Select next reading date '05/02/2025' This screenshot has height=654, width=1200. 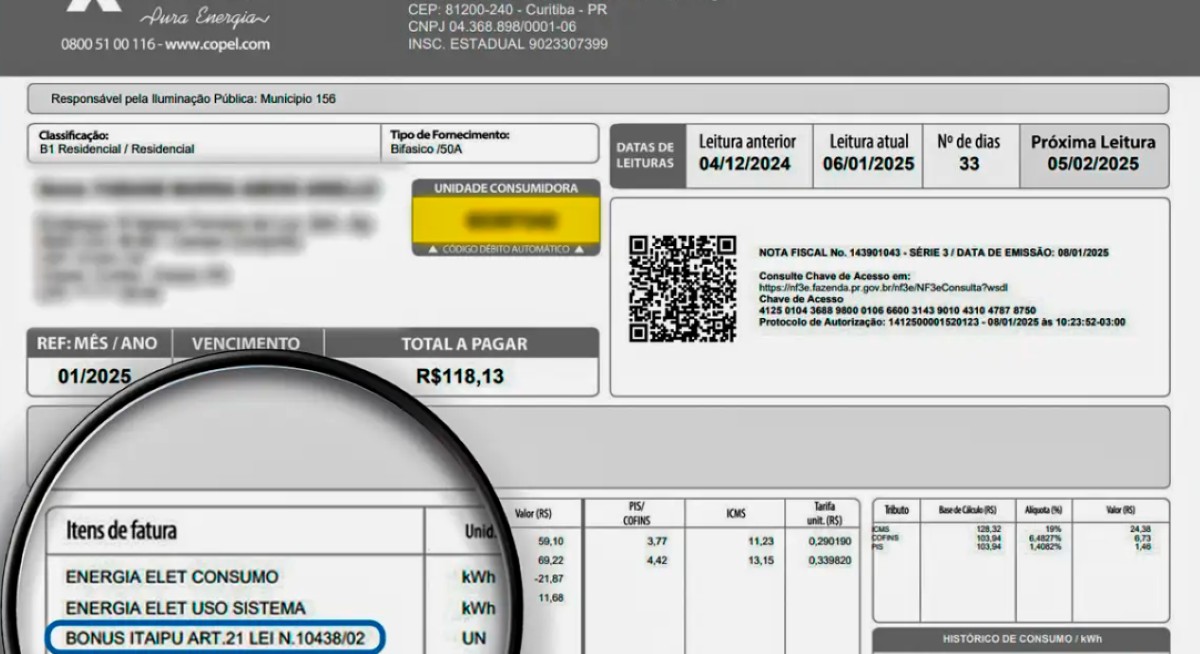tap(1093, 164)
